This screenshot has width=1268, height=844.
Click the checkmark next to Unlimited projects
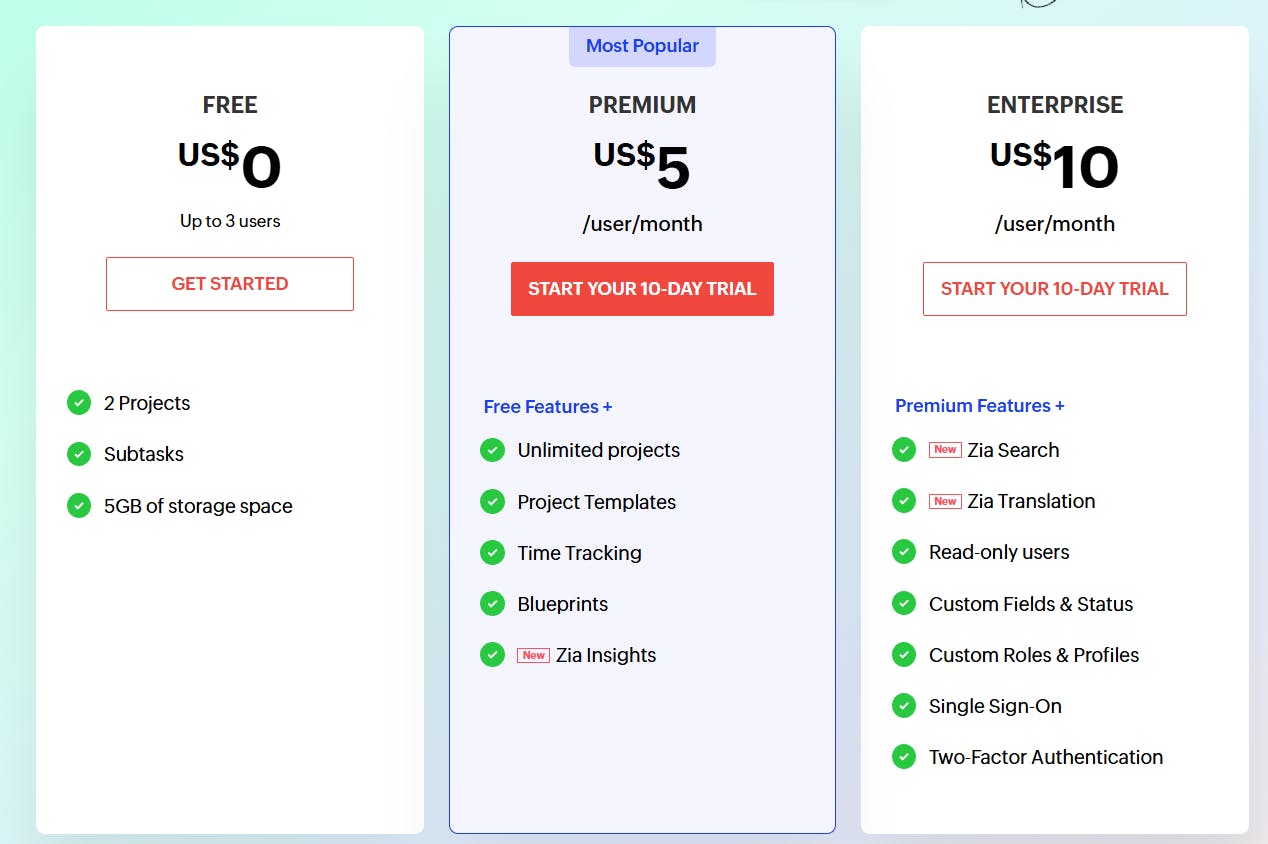pyautogui.click(x=492, y=450)
